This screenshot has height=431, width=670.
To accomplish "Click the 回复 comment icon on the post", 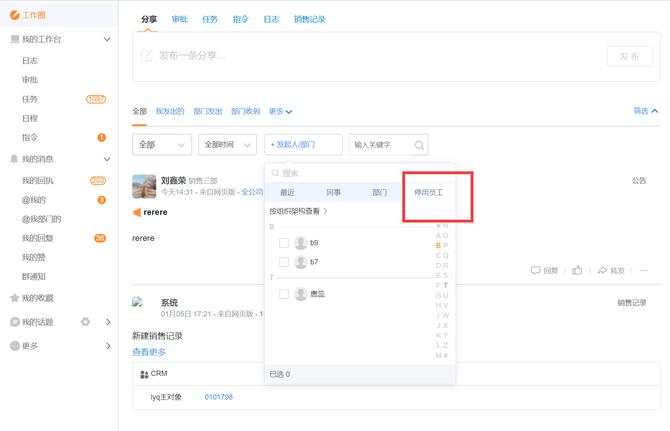I will pos(536,270).
